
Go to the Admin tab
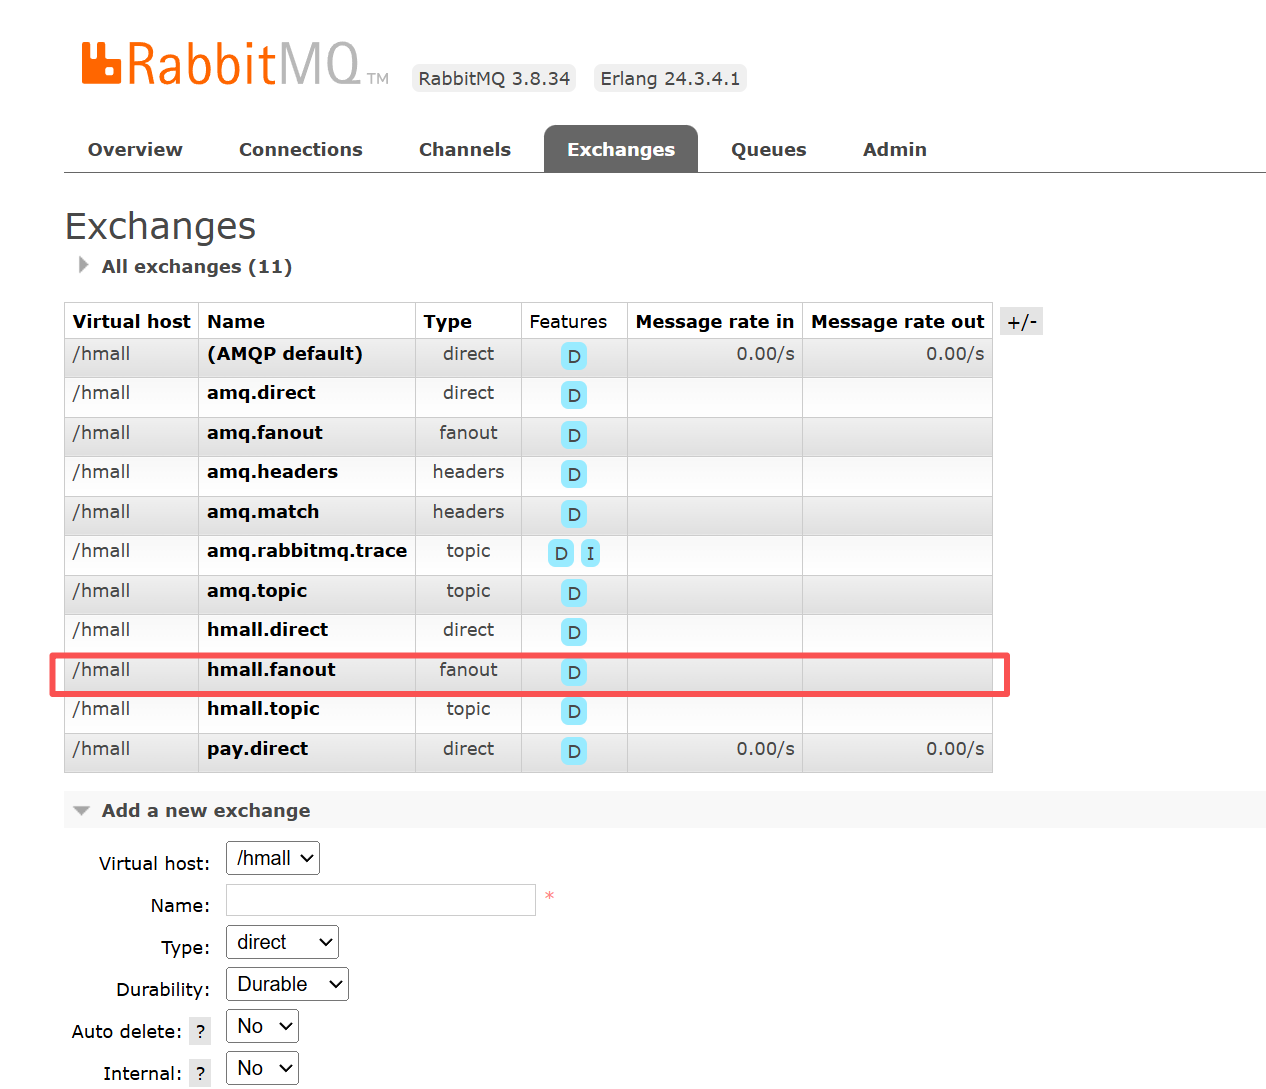point(895,149)
